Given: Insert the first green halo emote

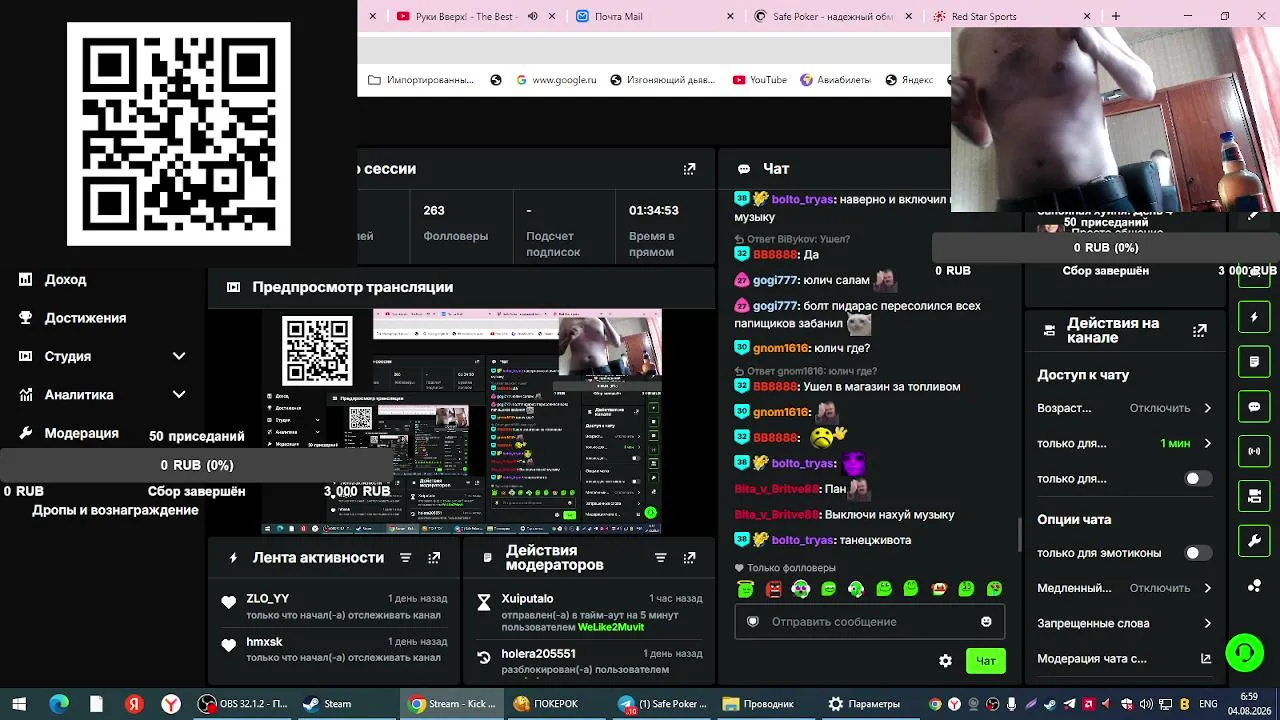Looking at the screenshot, I should [x=746, y=589].
